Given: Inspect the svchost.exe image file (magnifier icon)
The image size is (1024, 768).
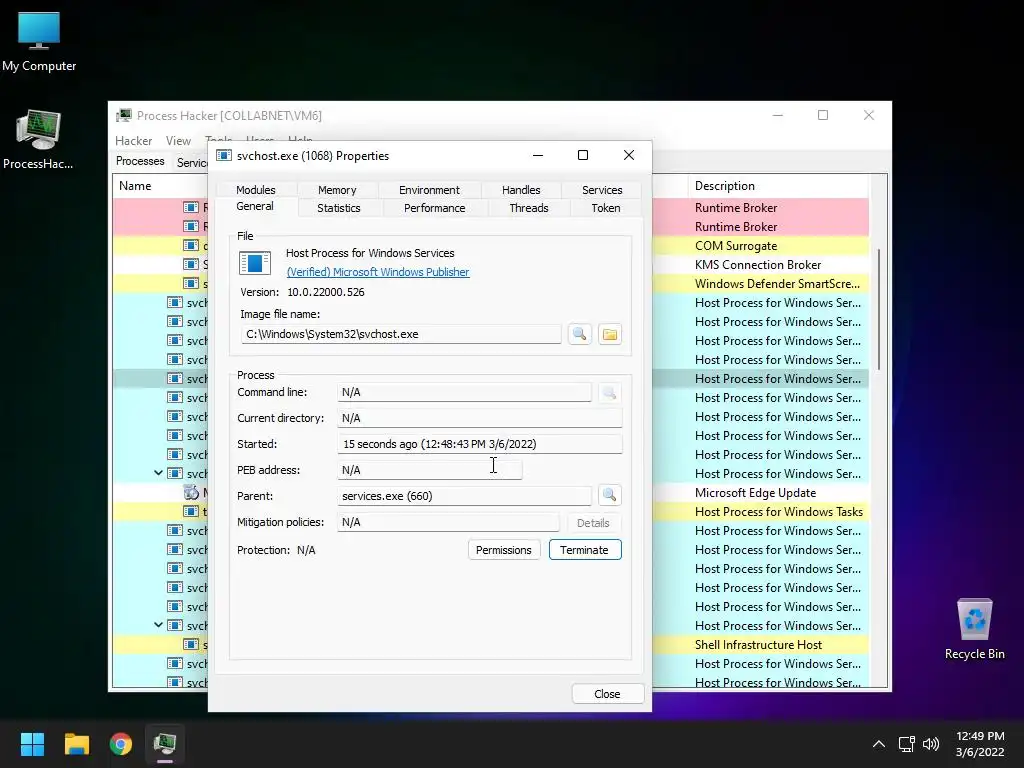Looking at the screenshot, I should [579, 334].
